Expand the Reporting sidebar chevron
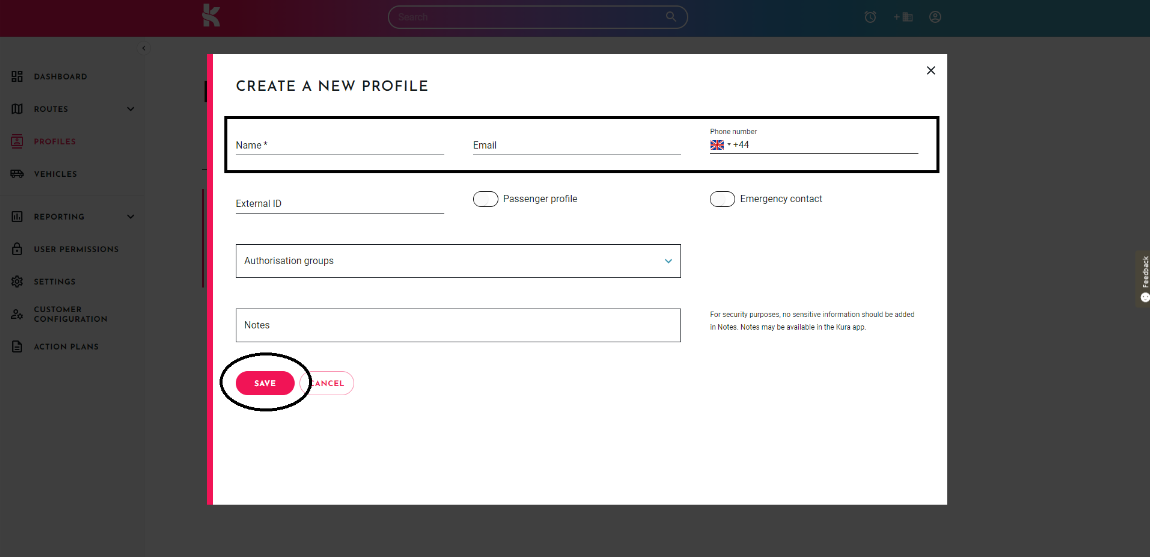Screen dimensions: 1150x557 click(131, 217)
